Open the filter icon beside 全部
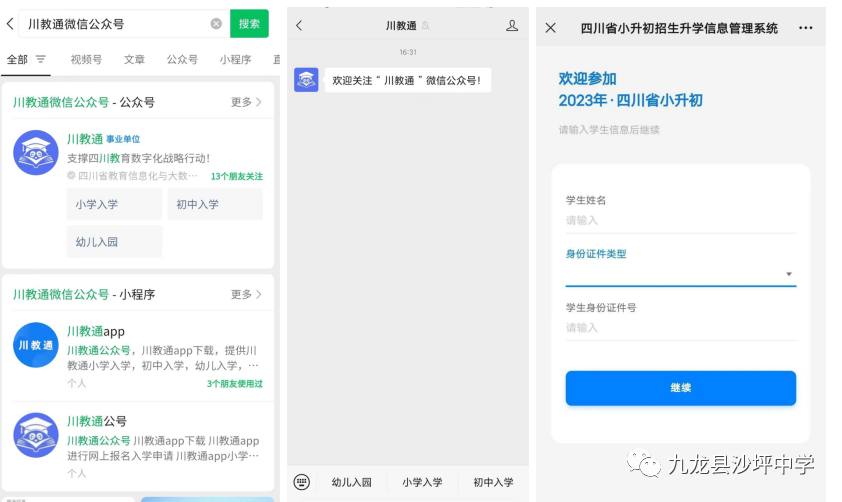The image size is (842, 502). [41, 59]
